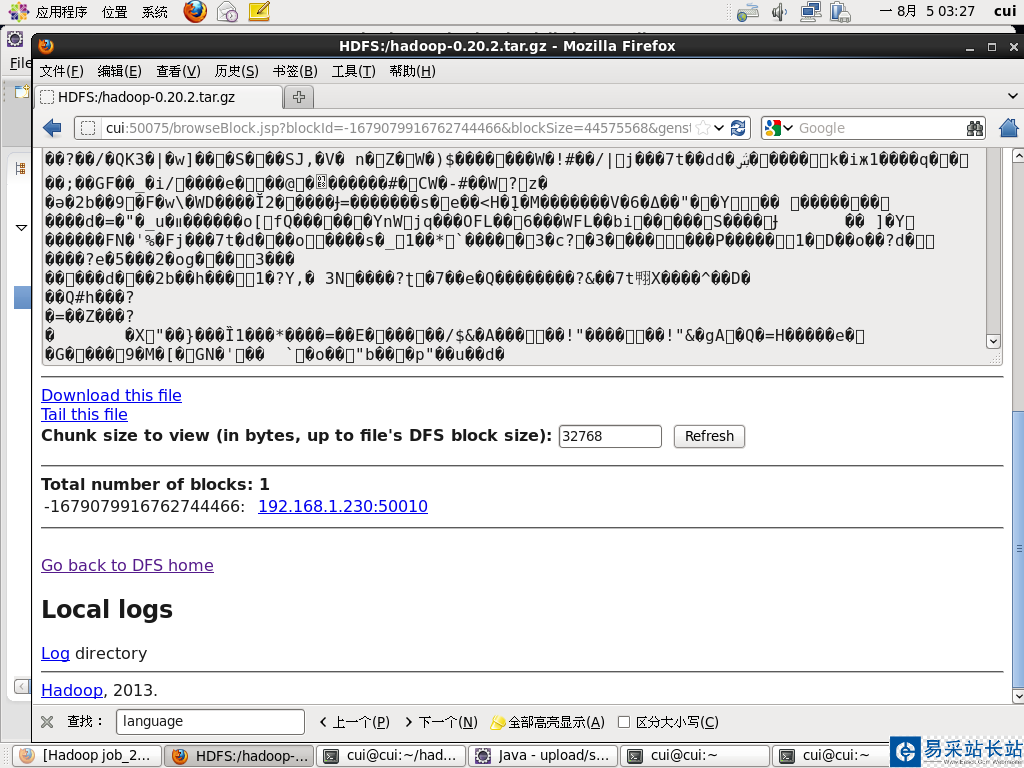1024x768 pixels.
Task: Open the 查看 menu
Action: [x=178, y=71]
